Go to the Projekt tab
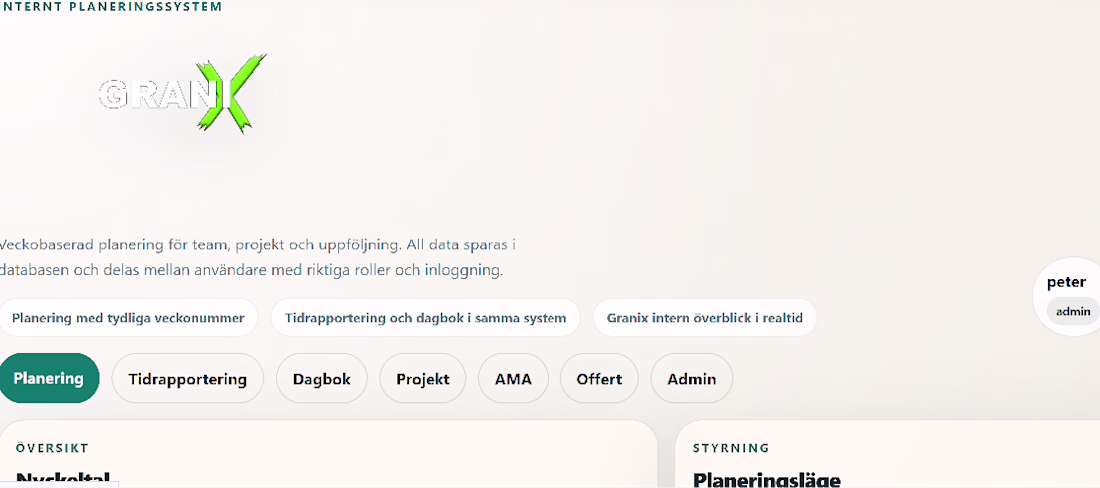This screenshot has height=488, width=1100. (x=422, y=379)
